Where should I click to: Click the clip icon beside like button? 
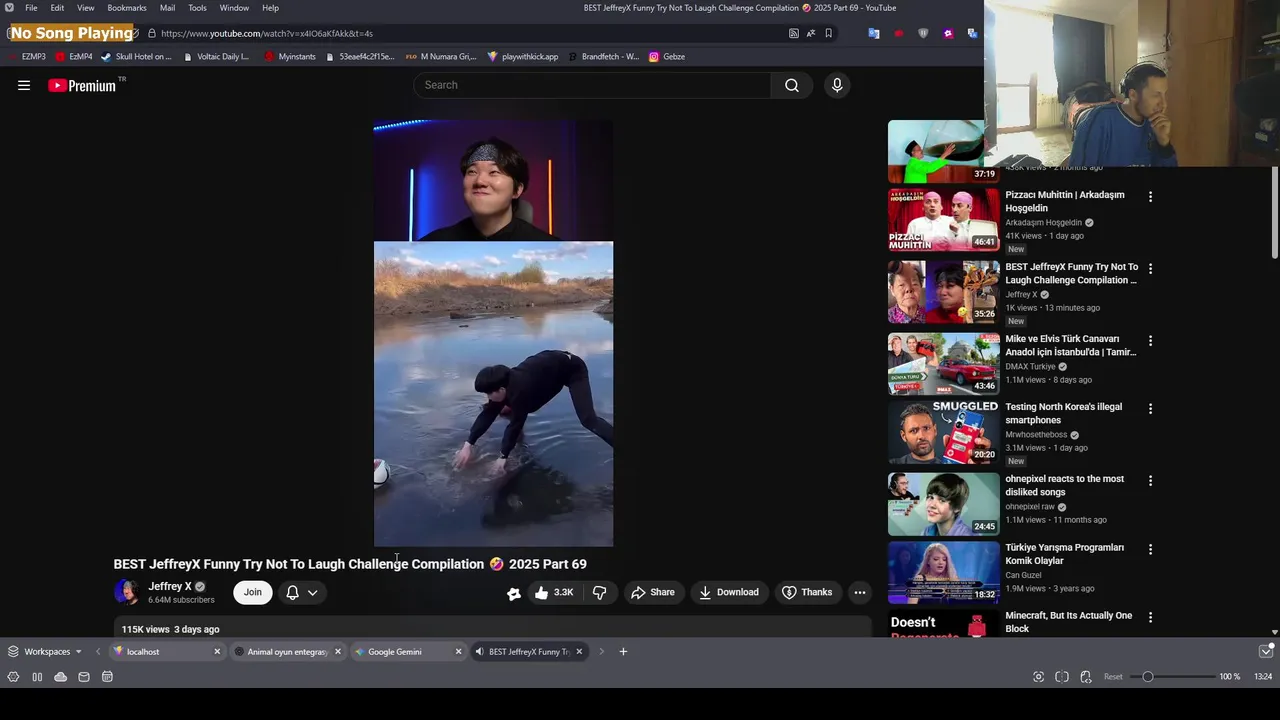click(x=514, y=593)
